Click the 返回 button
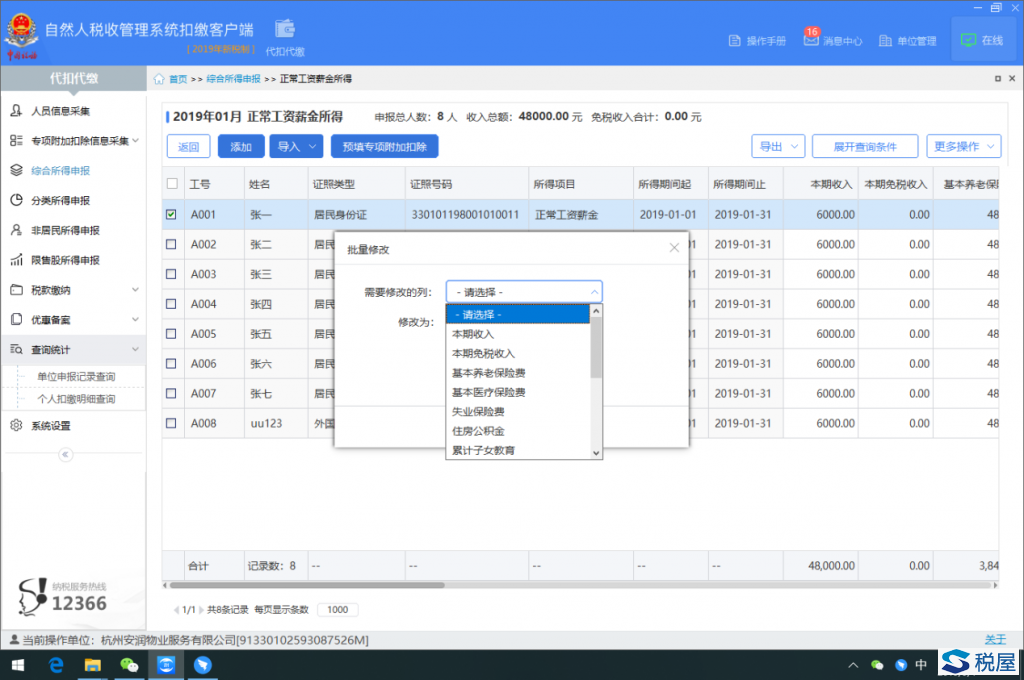1024x680 pixels. [x=188, y=146]
